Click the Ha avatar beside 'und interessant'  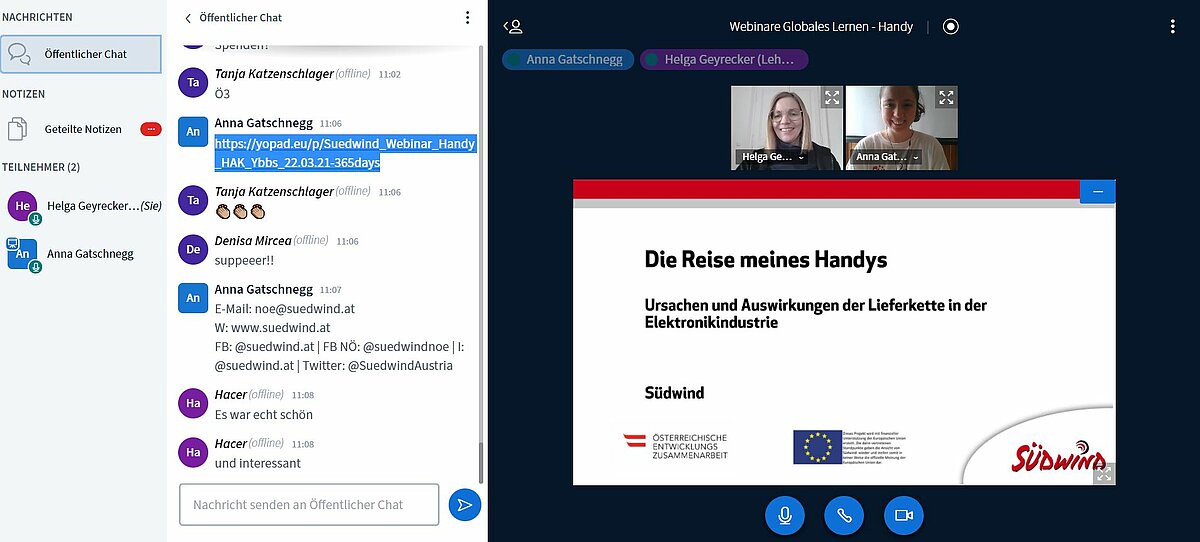[193, 452]
